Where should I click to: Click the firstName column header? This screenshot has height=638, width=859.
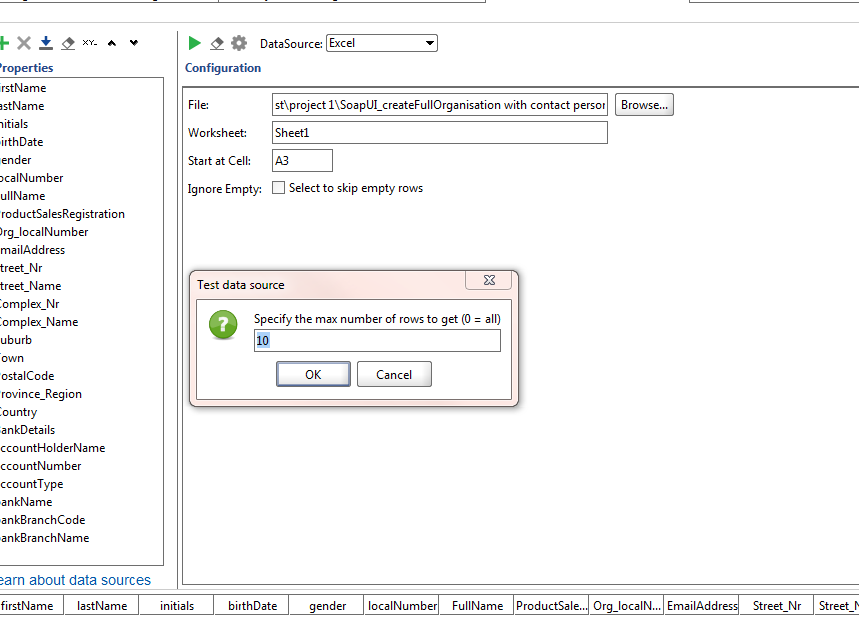coord(31,606)
